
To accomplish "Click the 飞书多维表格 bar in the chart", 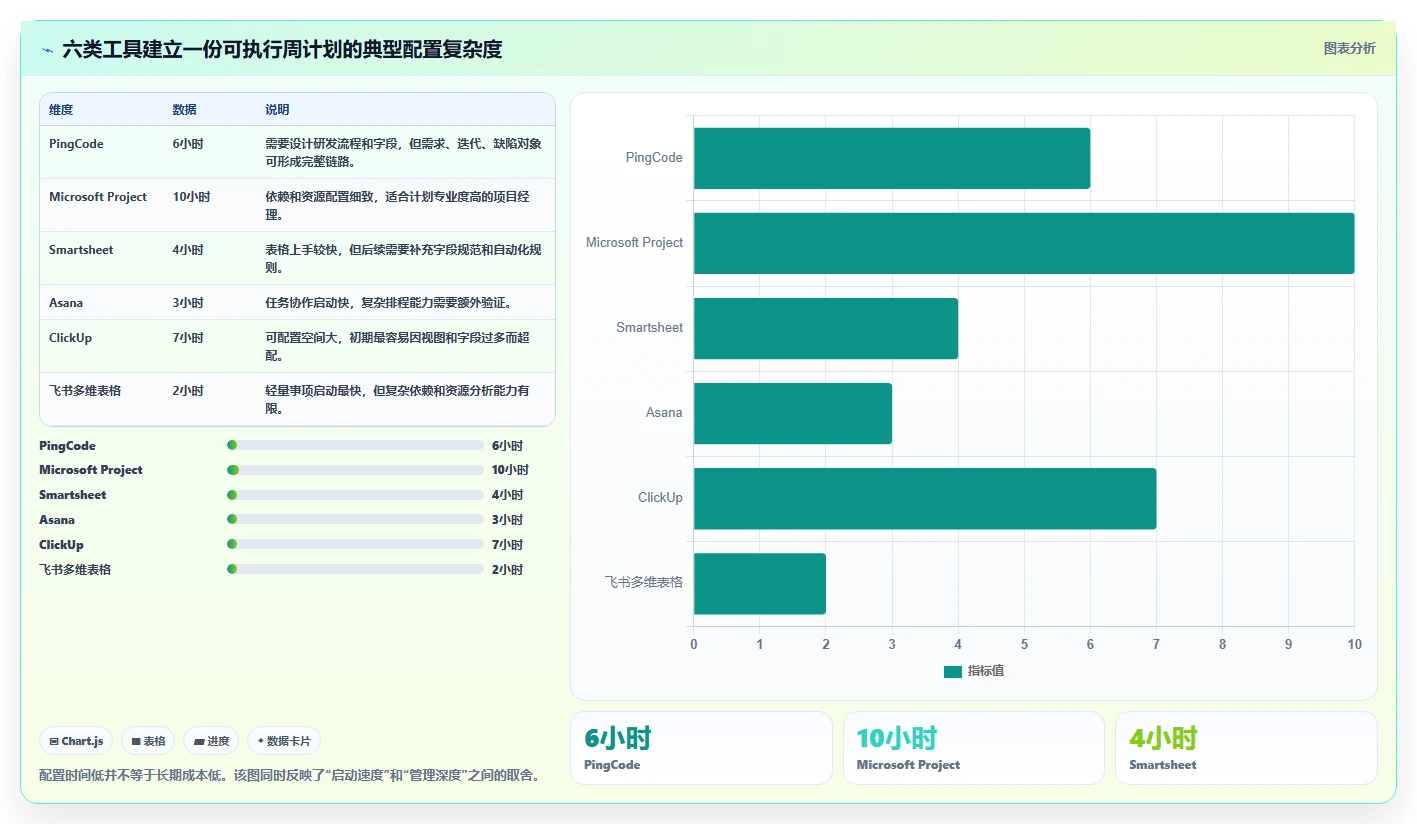I will [x=760, y=583].
